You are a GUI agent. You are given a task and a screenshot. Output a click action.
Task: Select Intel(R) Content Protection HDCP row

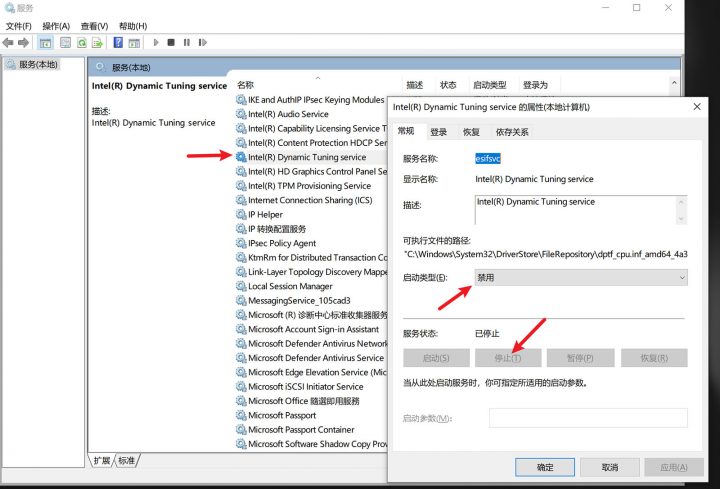pos(311,143)
